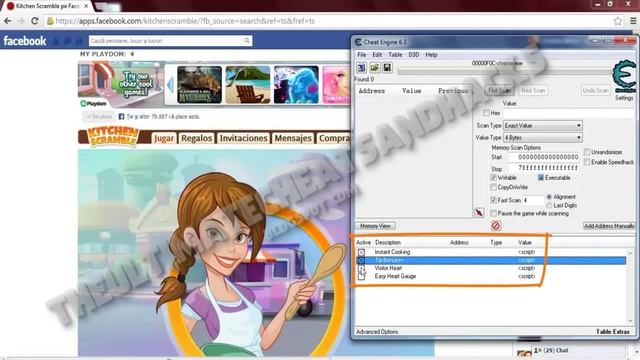Open the Chrome menu icon
This screenshot has width=640, height=360.
coord(633,21)
